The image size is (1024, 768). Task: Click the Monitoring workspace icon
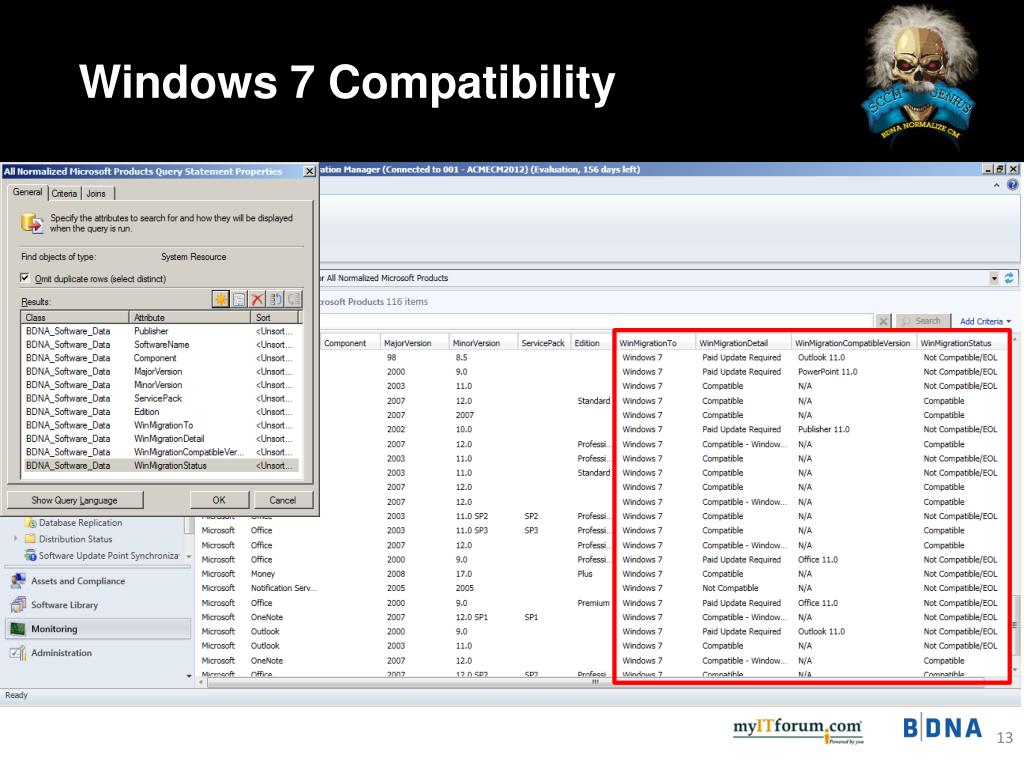click(19, 629)
